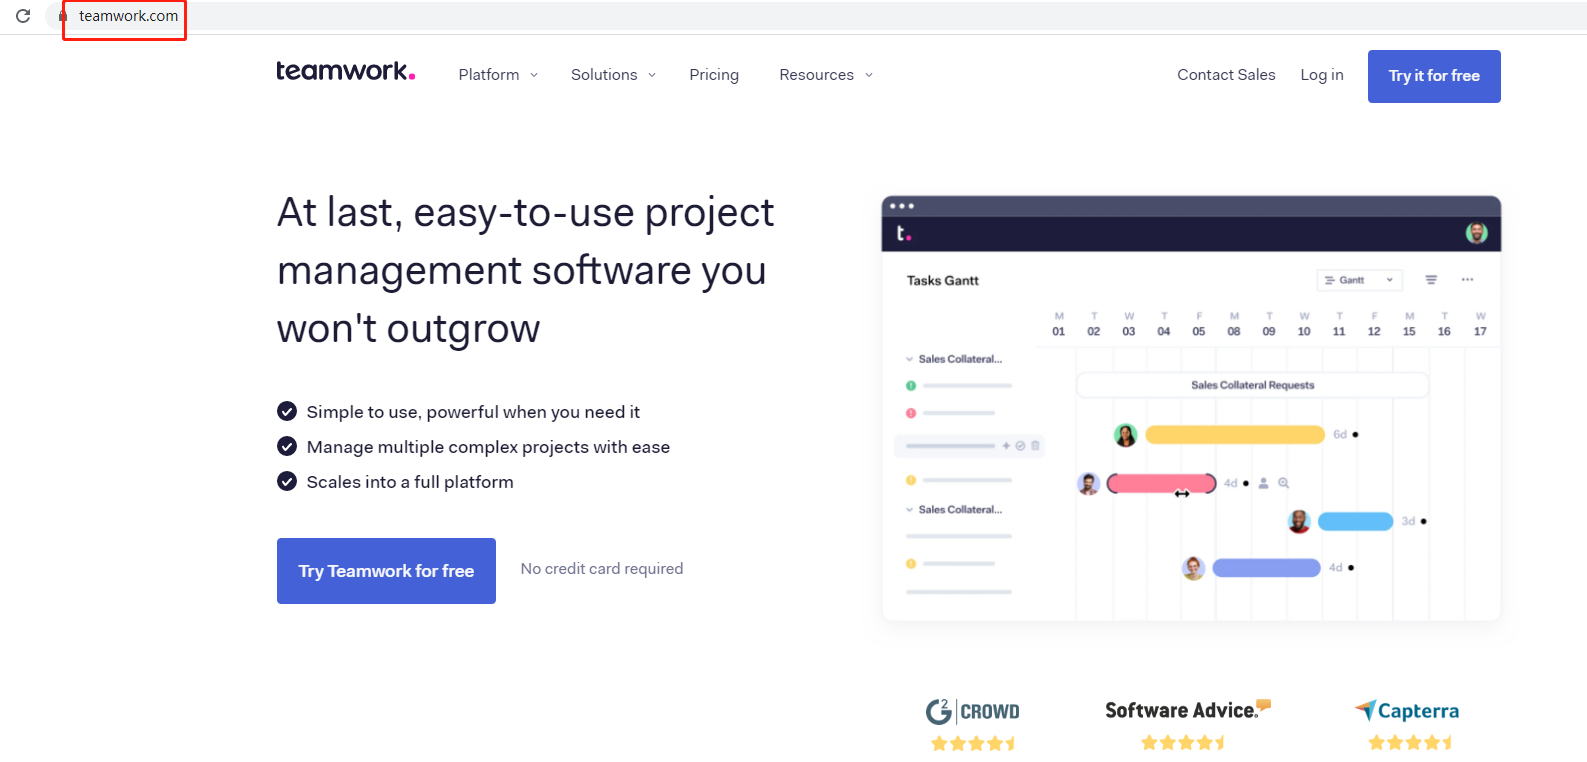Click the plus icon in the highlighted task row
The height and width of the screenshot is (762, 1587).
click(x=1006, y=446)
